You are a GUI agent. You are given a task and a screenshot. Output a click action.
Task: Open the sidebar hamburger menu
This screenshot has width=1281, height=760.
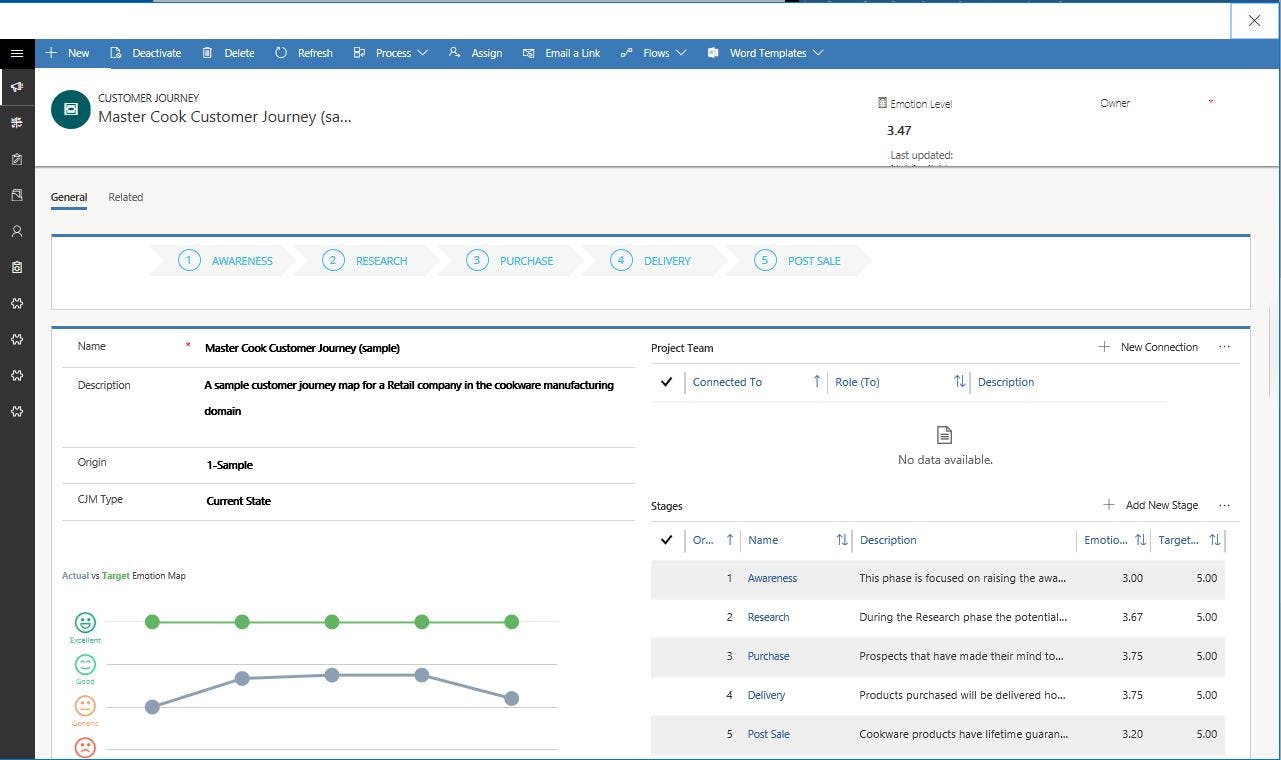[16, 53]
